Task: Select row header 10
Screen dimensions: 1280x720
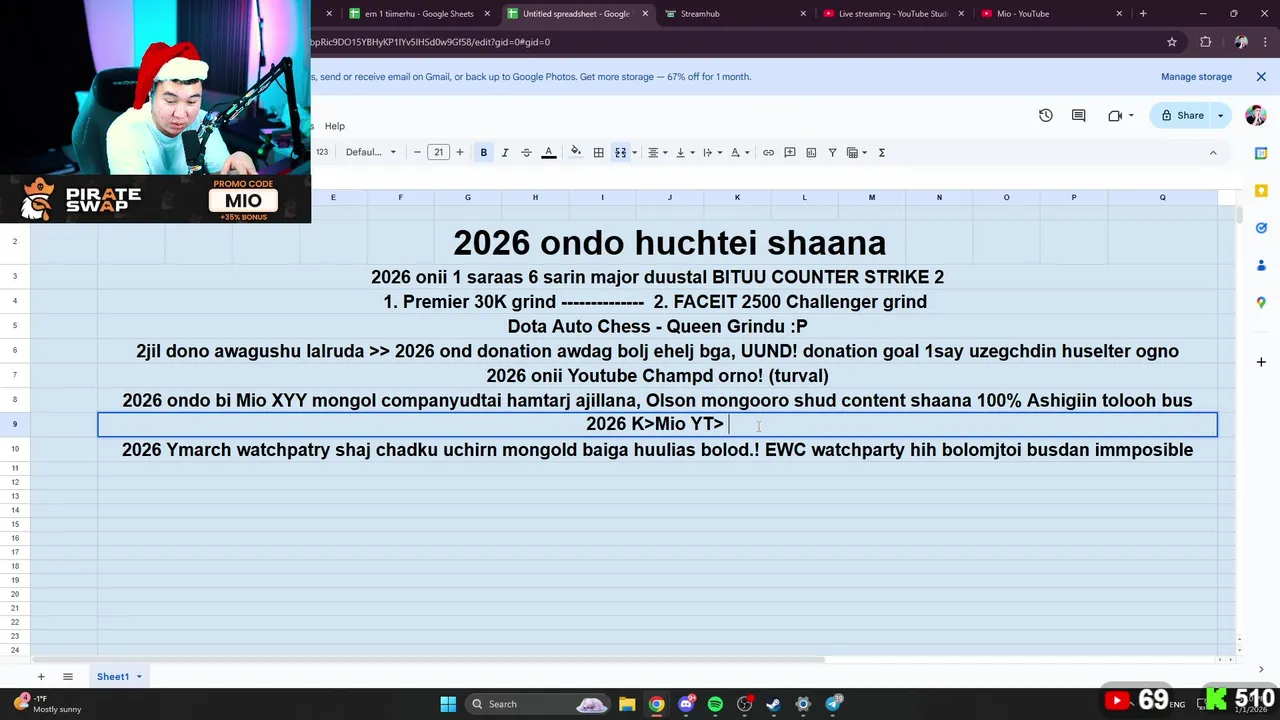Action: click(x=15, y=449)
